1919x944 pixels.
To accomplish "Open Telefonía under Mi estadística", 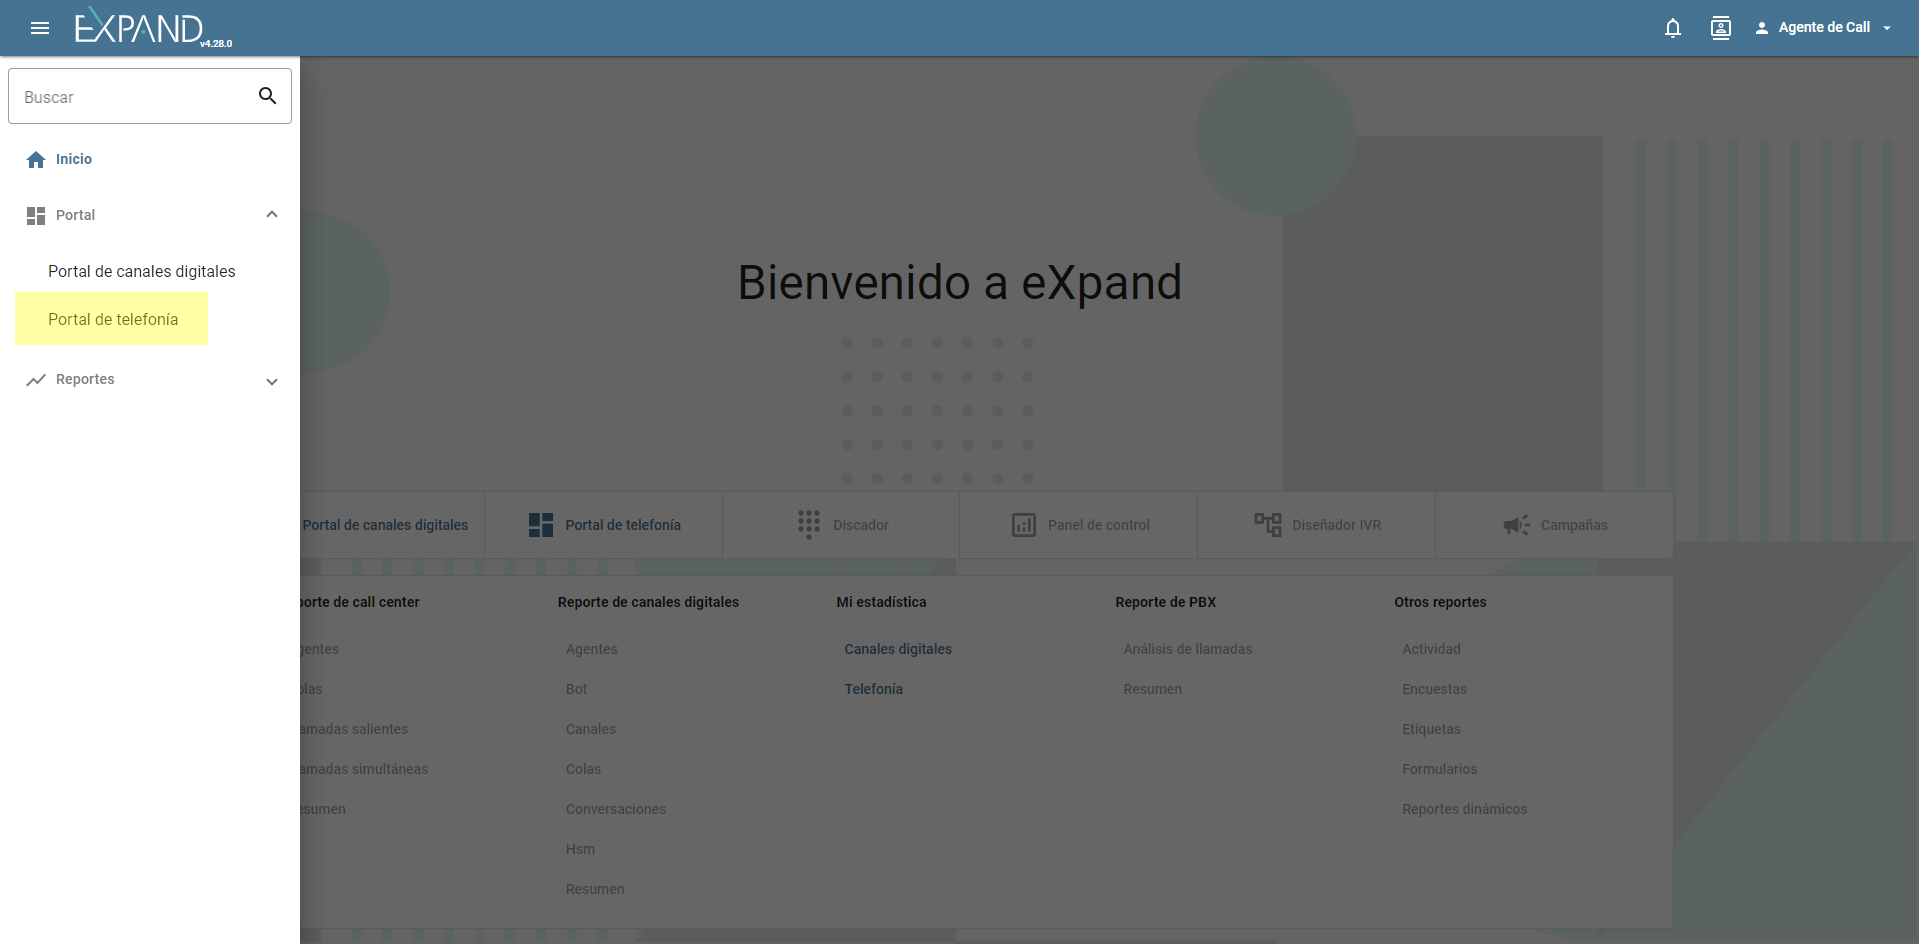I will coord(874,689).
